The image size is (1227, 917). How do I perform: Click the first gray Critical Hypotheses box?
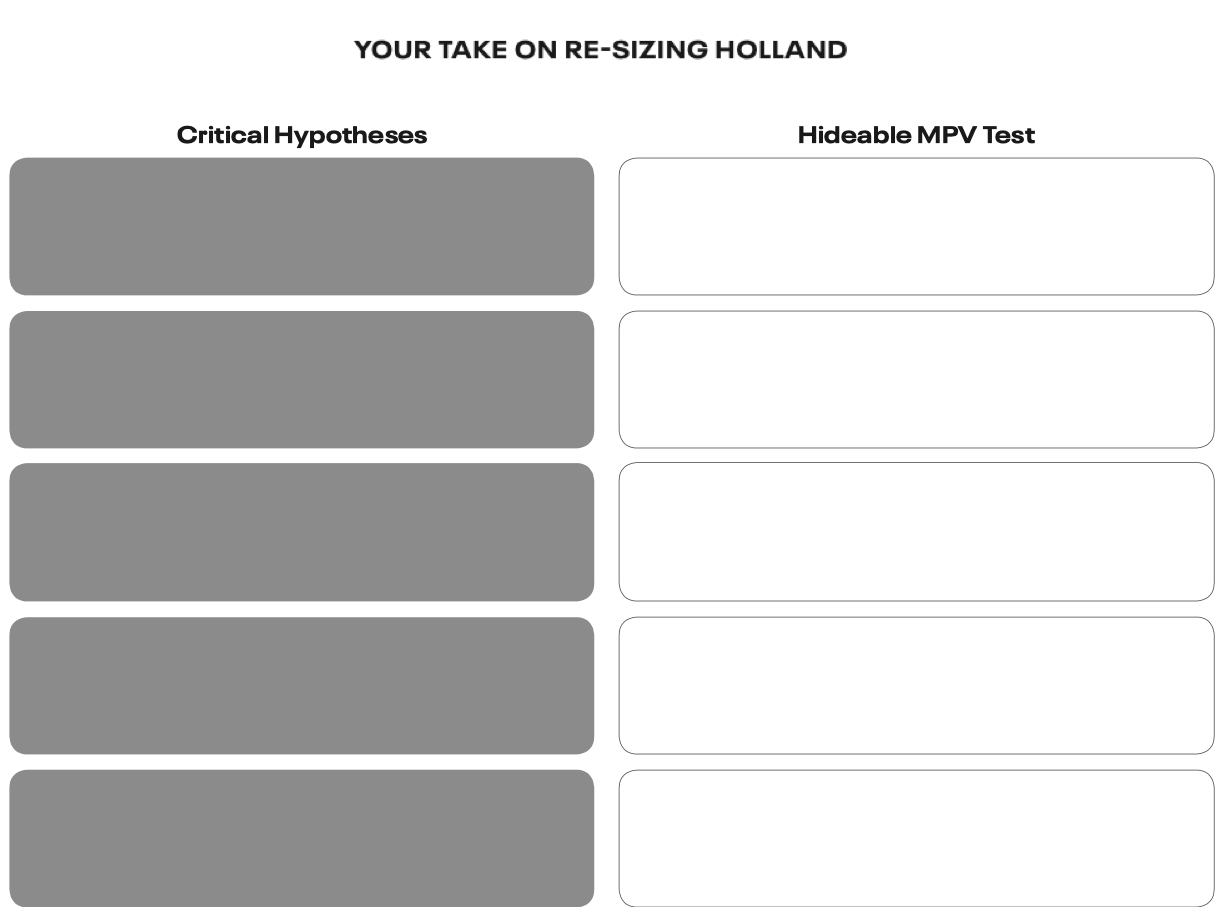click(301, 226)
